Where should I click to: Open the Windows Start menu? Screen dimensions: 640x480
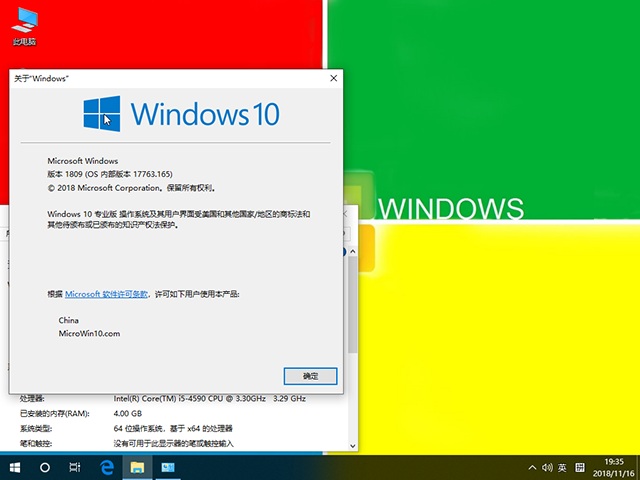(x=15, y=467)
